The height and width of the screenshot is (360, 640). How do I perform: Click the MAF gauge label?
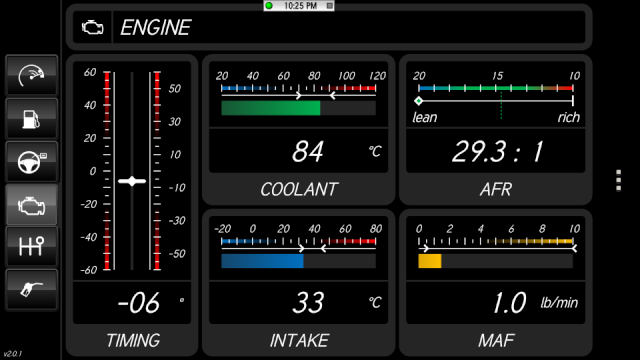coord(496,340)
